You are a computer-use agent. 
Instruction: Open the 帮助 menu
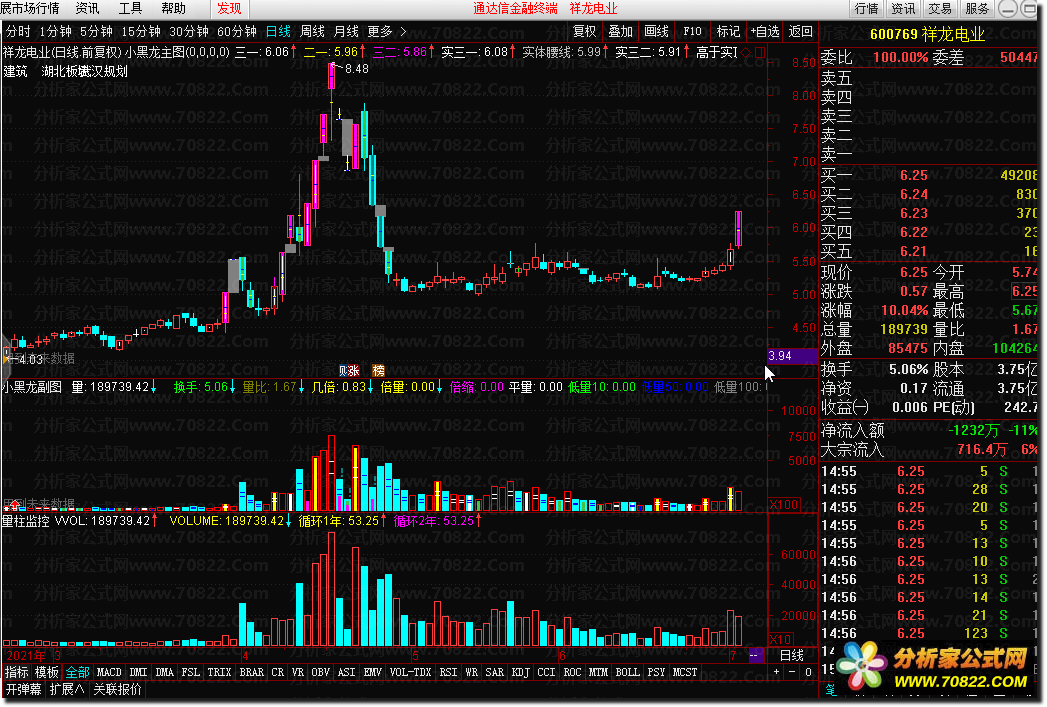[173, 8]
